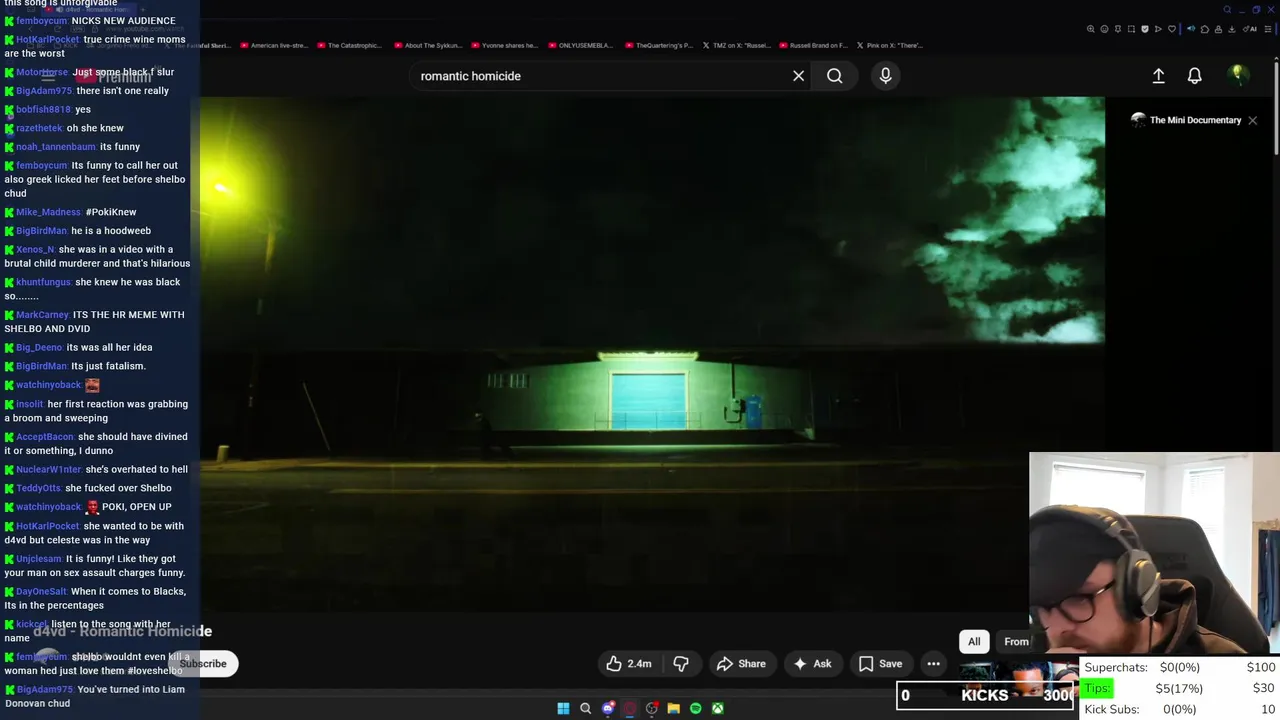Open the YouTube notifications bell
Image resolution: width=1280 pixels, height=720 pixels.
pos(1194,76)
